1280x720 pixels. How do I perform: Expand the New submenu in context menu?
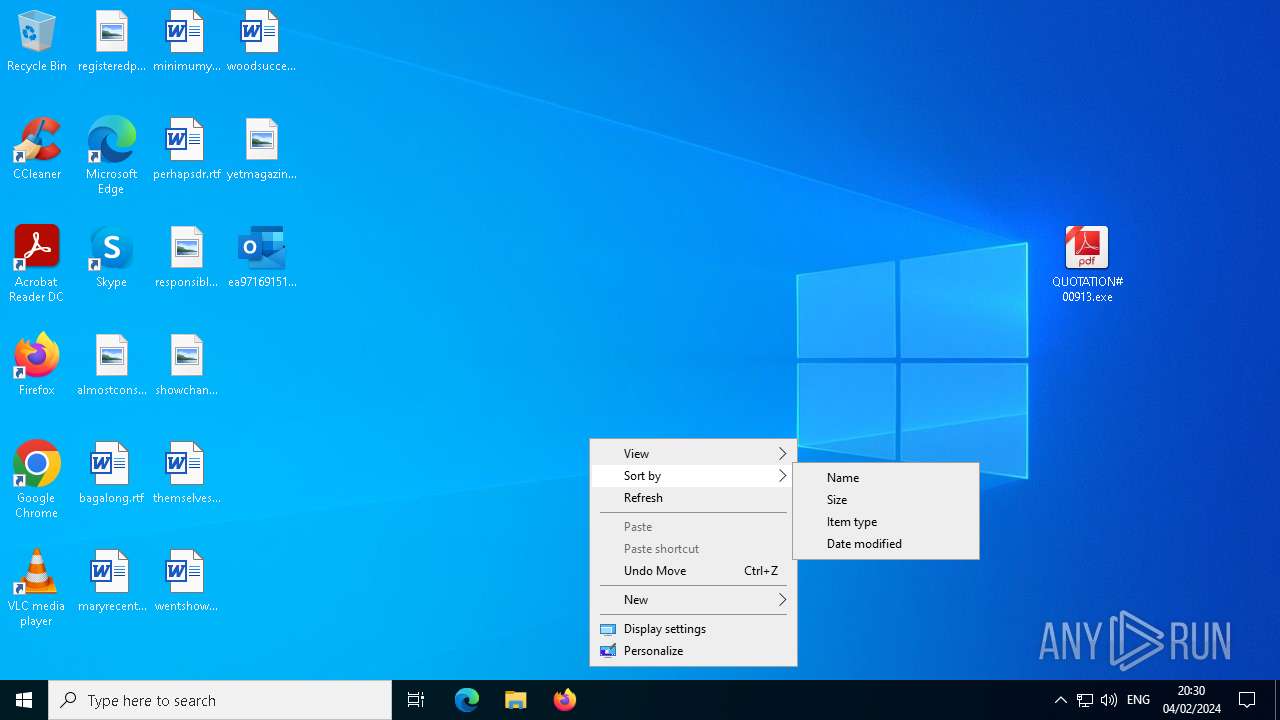[693, 600]
